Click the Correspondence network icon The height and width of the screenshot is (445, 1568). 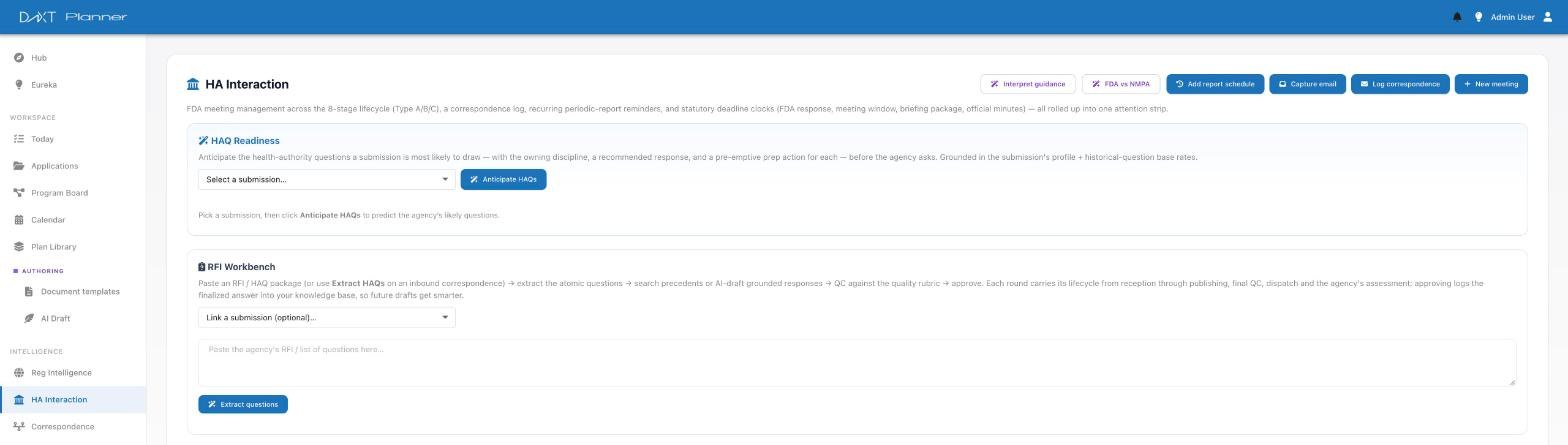point(19,427)
